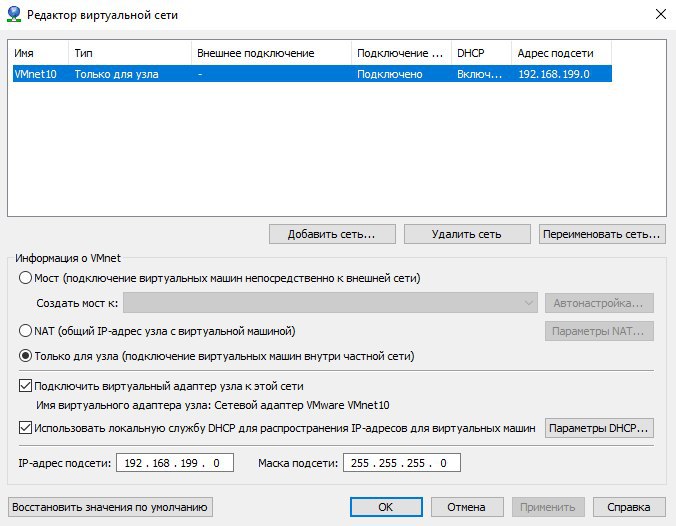Click the Добавить сеть button
This screenshot has width=676, height=526.
[x=332, y=234]
